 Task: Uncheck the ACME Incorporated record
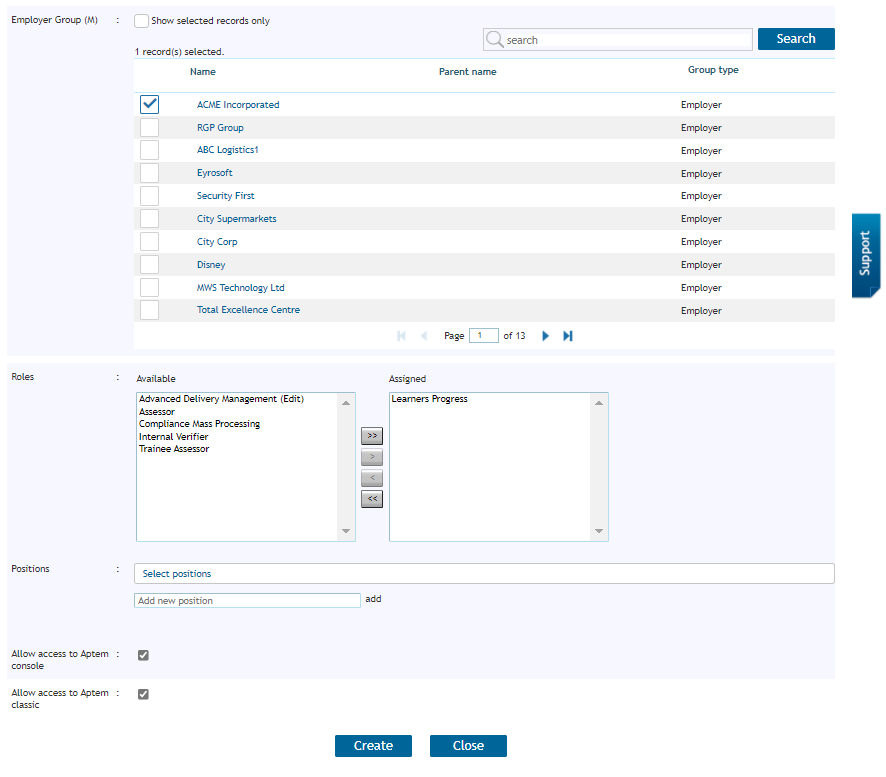point(149,104)
